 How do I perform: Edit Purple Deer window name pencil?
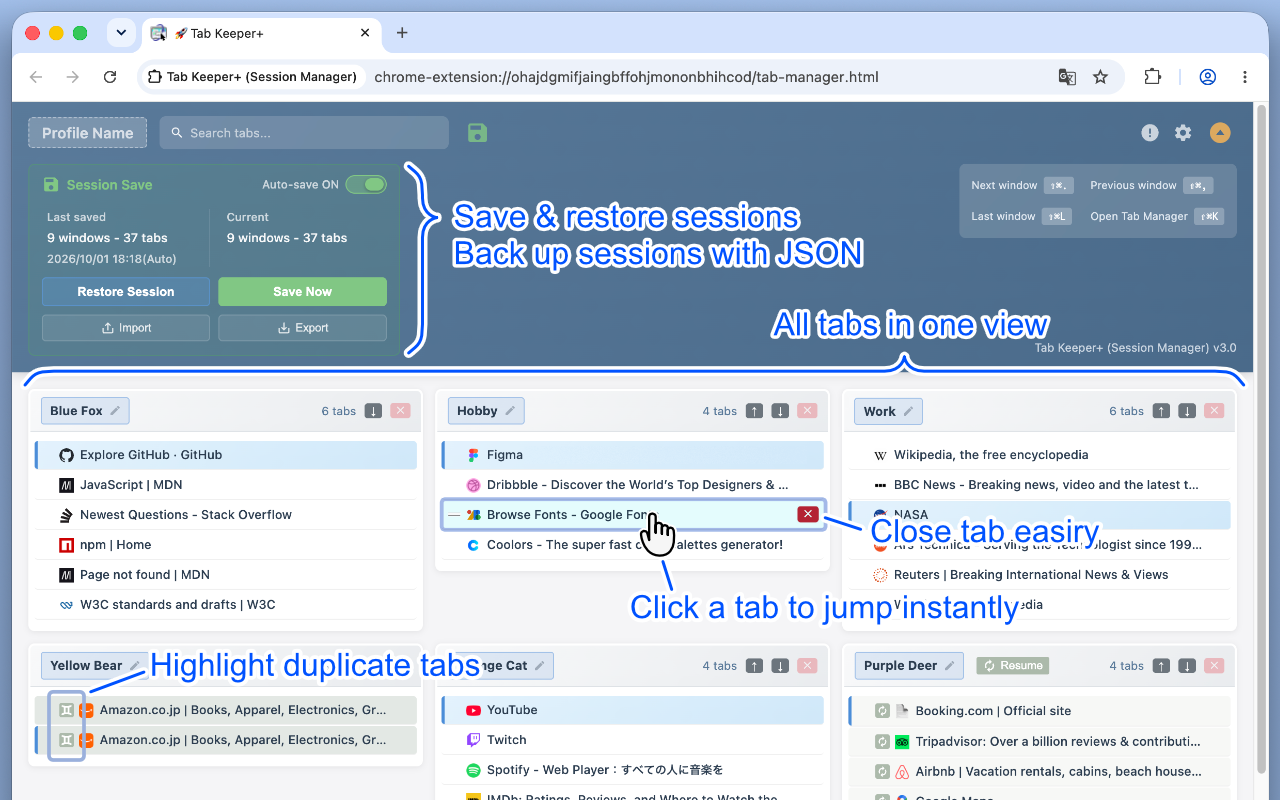point(950,666)
